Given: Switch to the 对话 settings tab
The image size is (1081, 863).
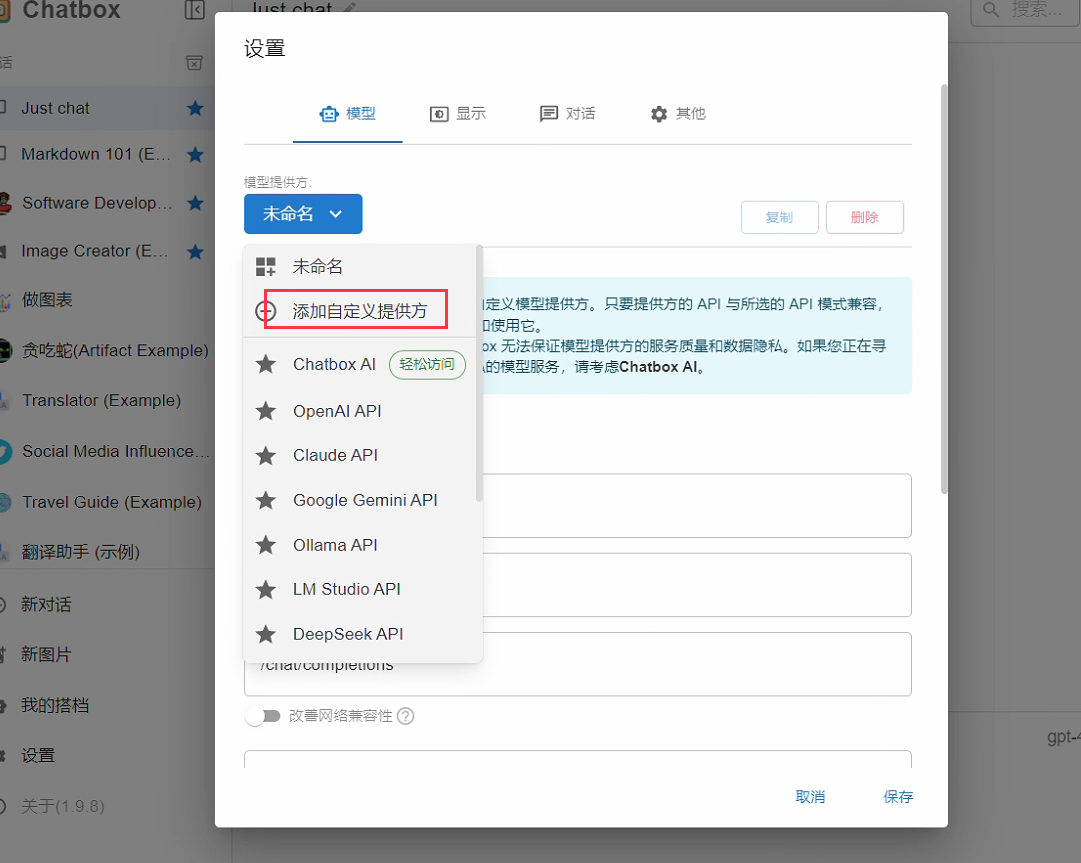Looking at the screenshot, I should coord(567,114).
